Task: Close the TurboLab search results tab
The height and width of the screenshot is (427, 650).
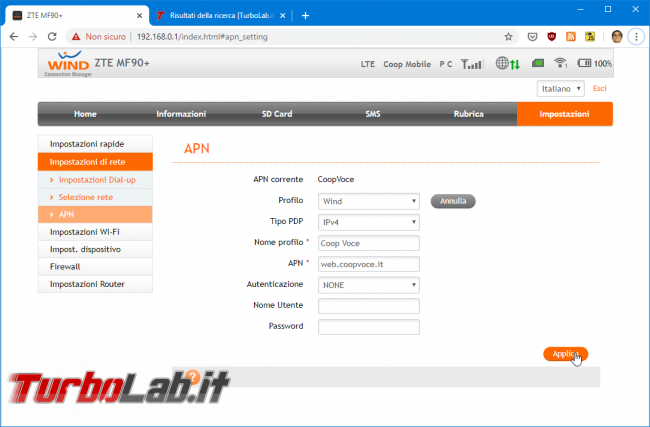Action: 283,16
